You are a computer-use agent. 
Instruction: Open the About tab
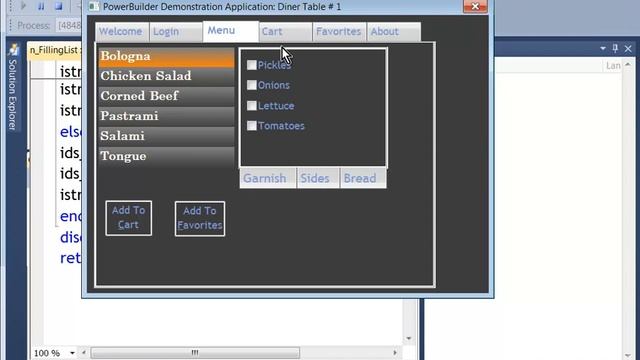pos(393,32)
